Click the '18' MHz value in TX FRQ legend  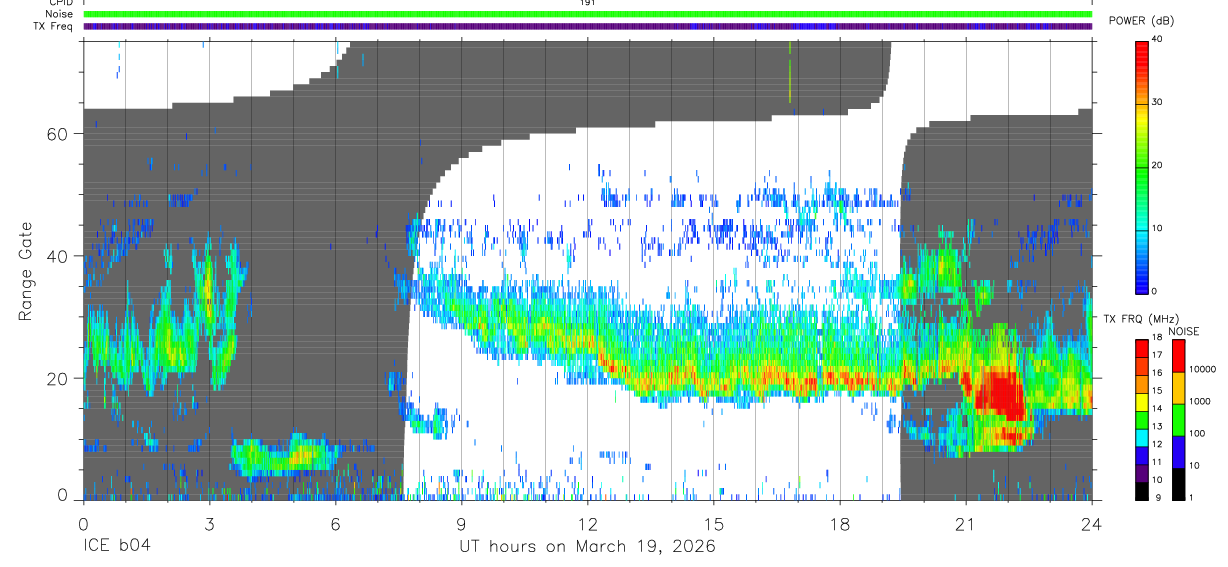click(1158, 339)
